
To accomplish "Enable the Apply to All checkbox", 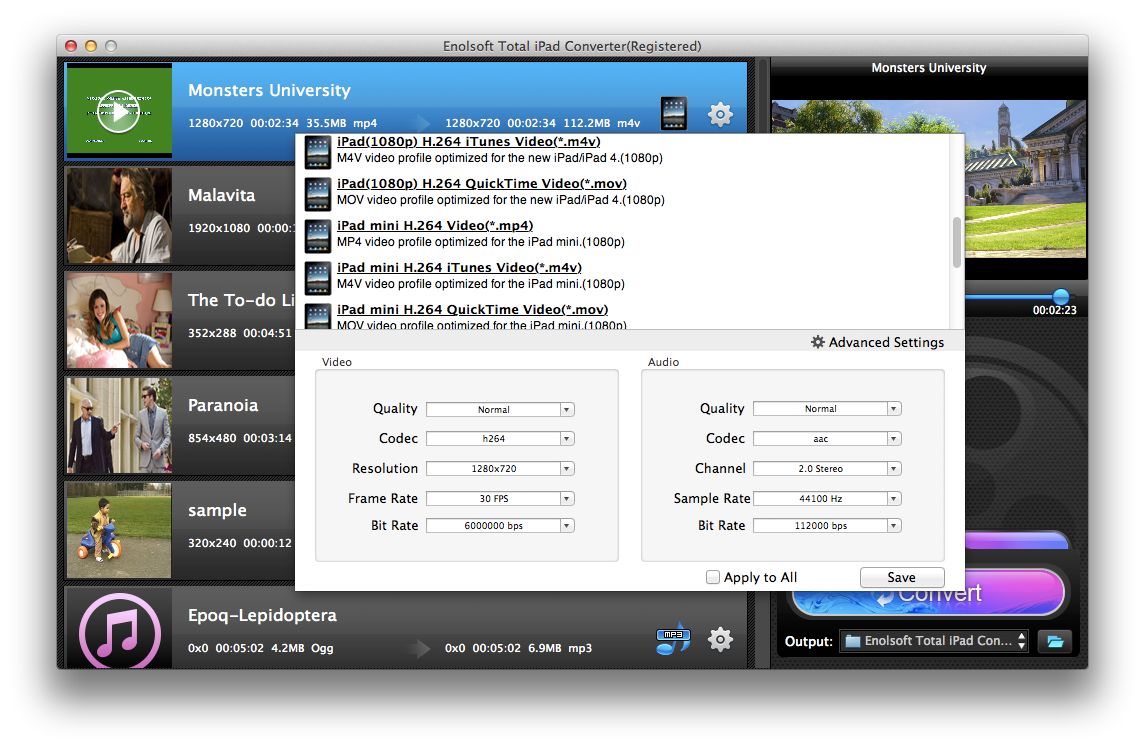I will point(713,577).
